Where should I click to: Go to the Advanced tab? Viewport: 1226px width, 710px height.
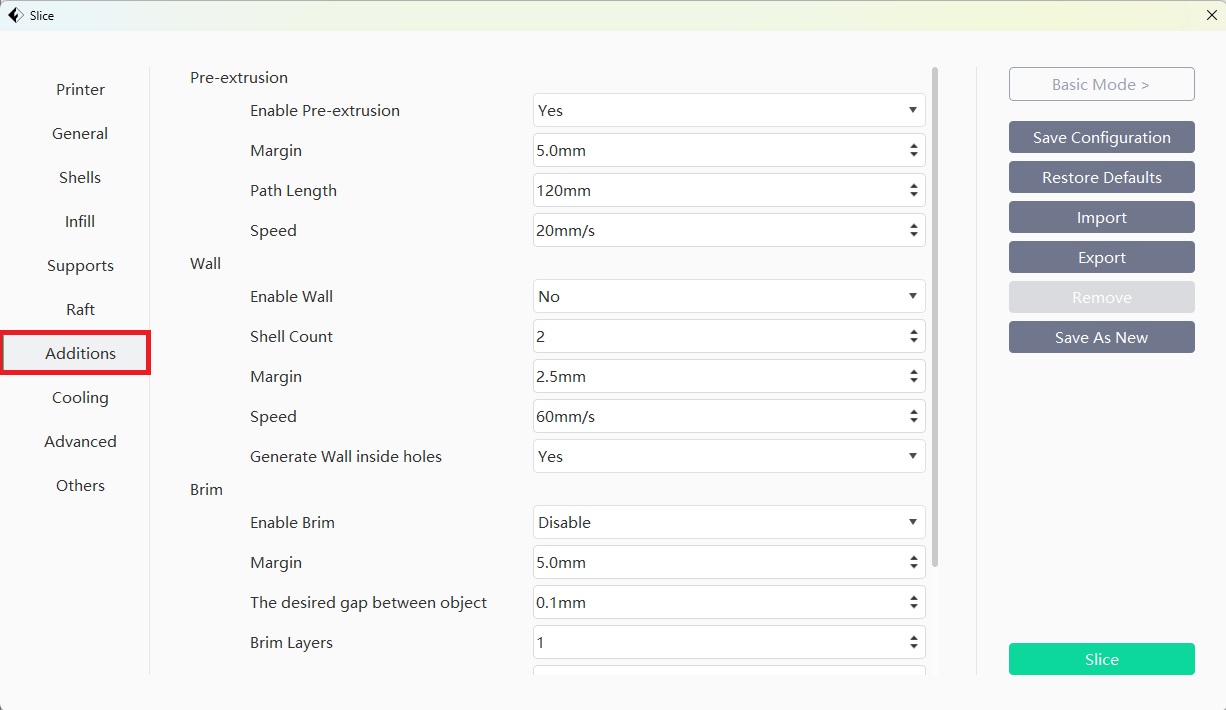point(80,442)
